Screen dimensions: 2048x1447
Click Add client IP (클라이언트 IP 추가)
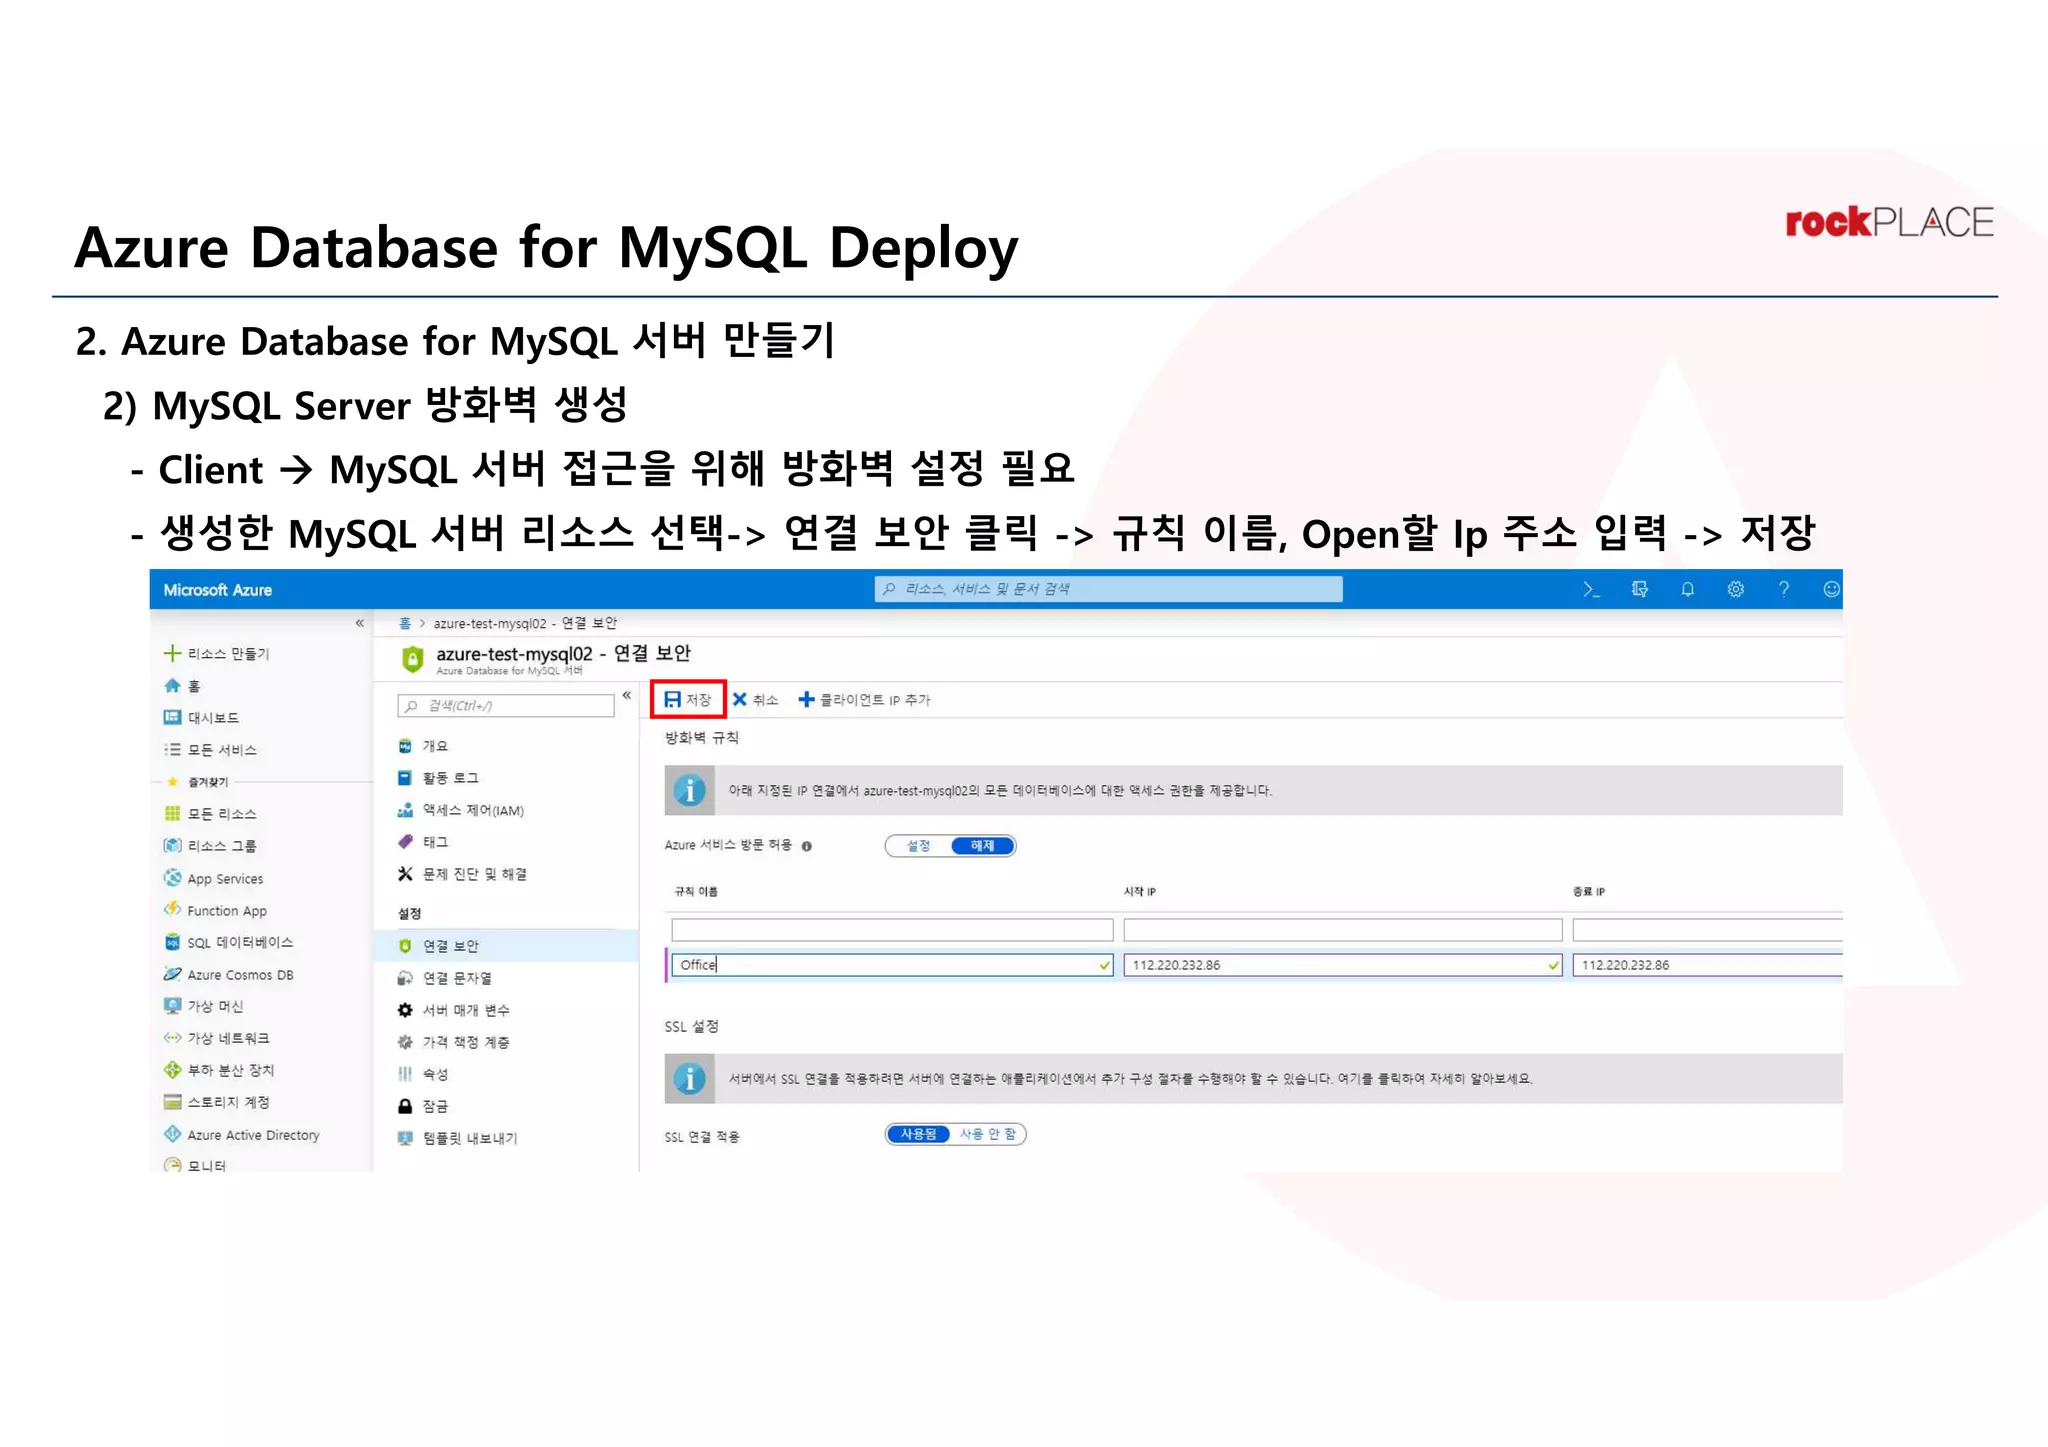tap(864, 699)
